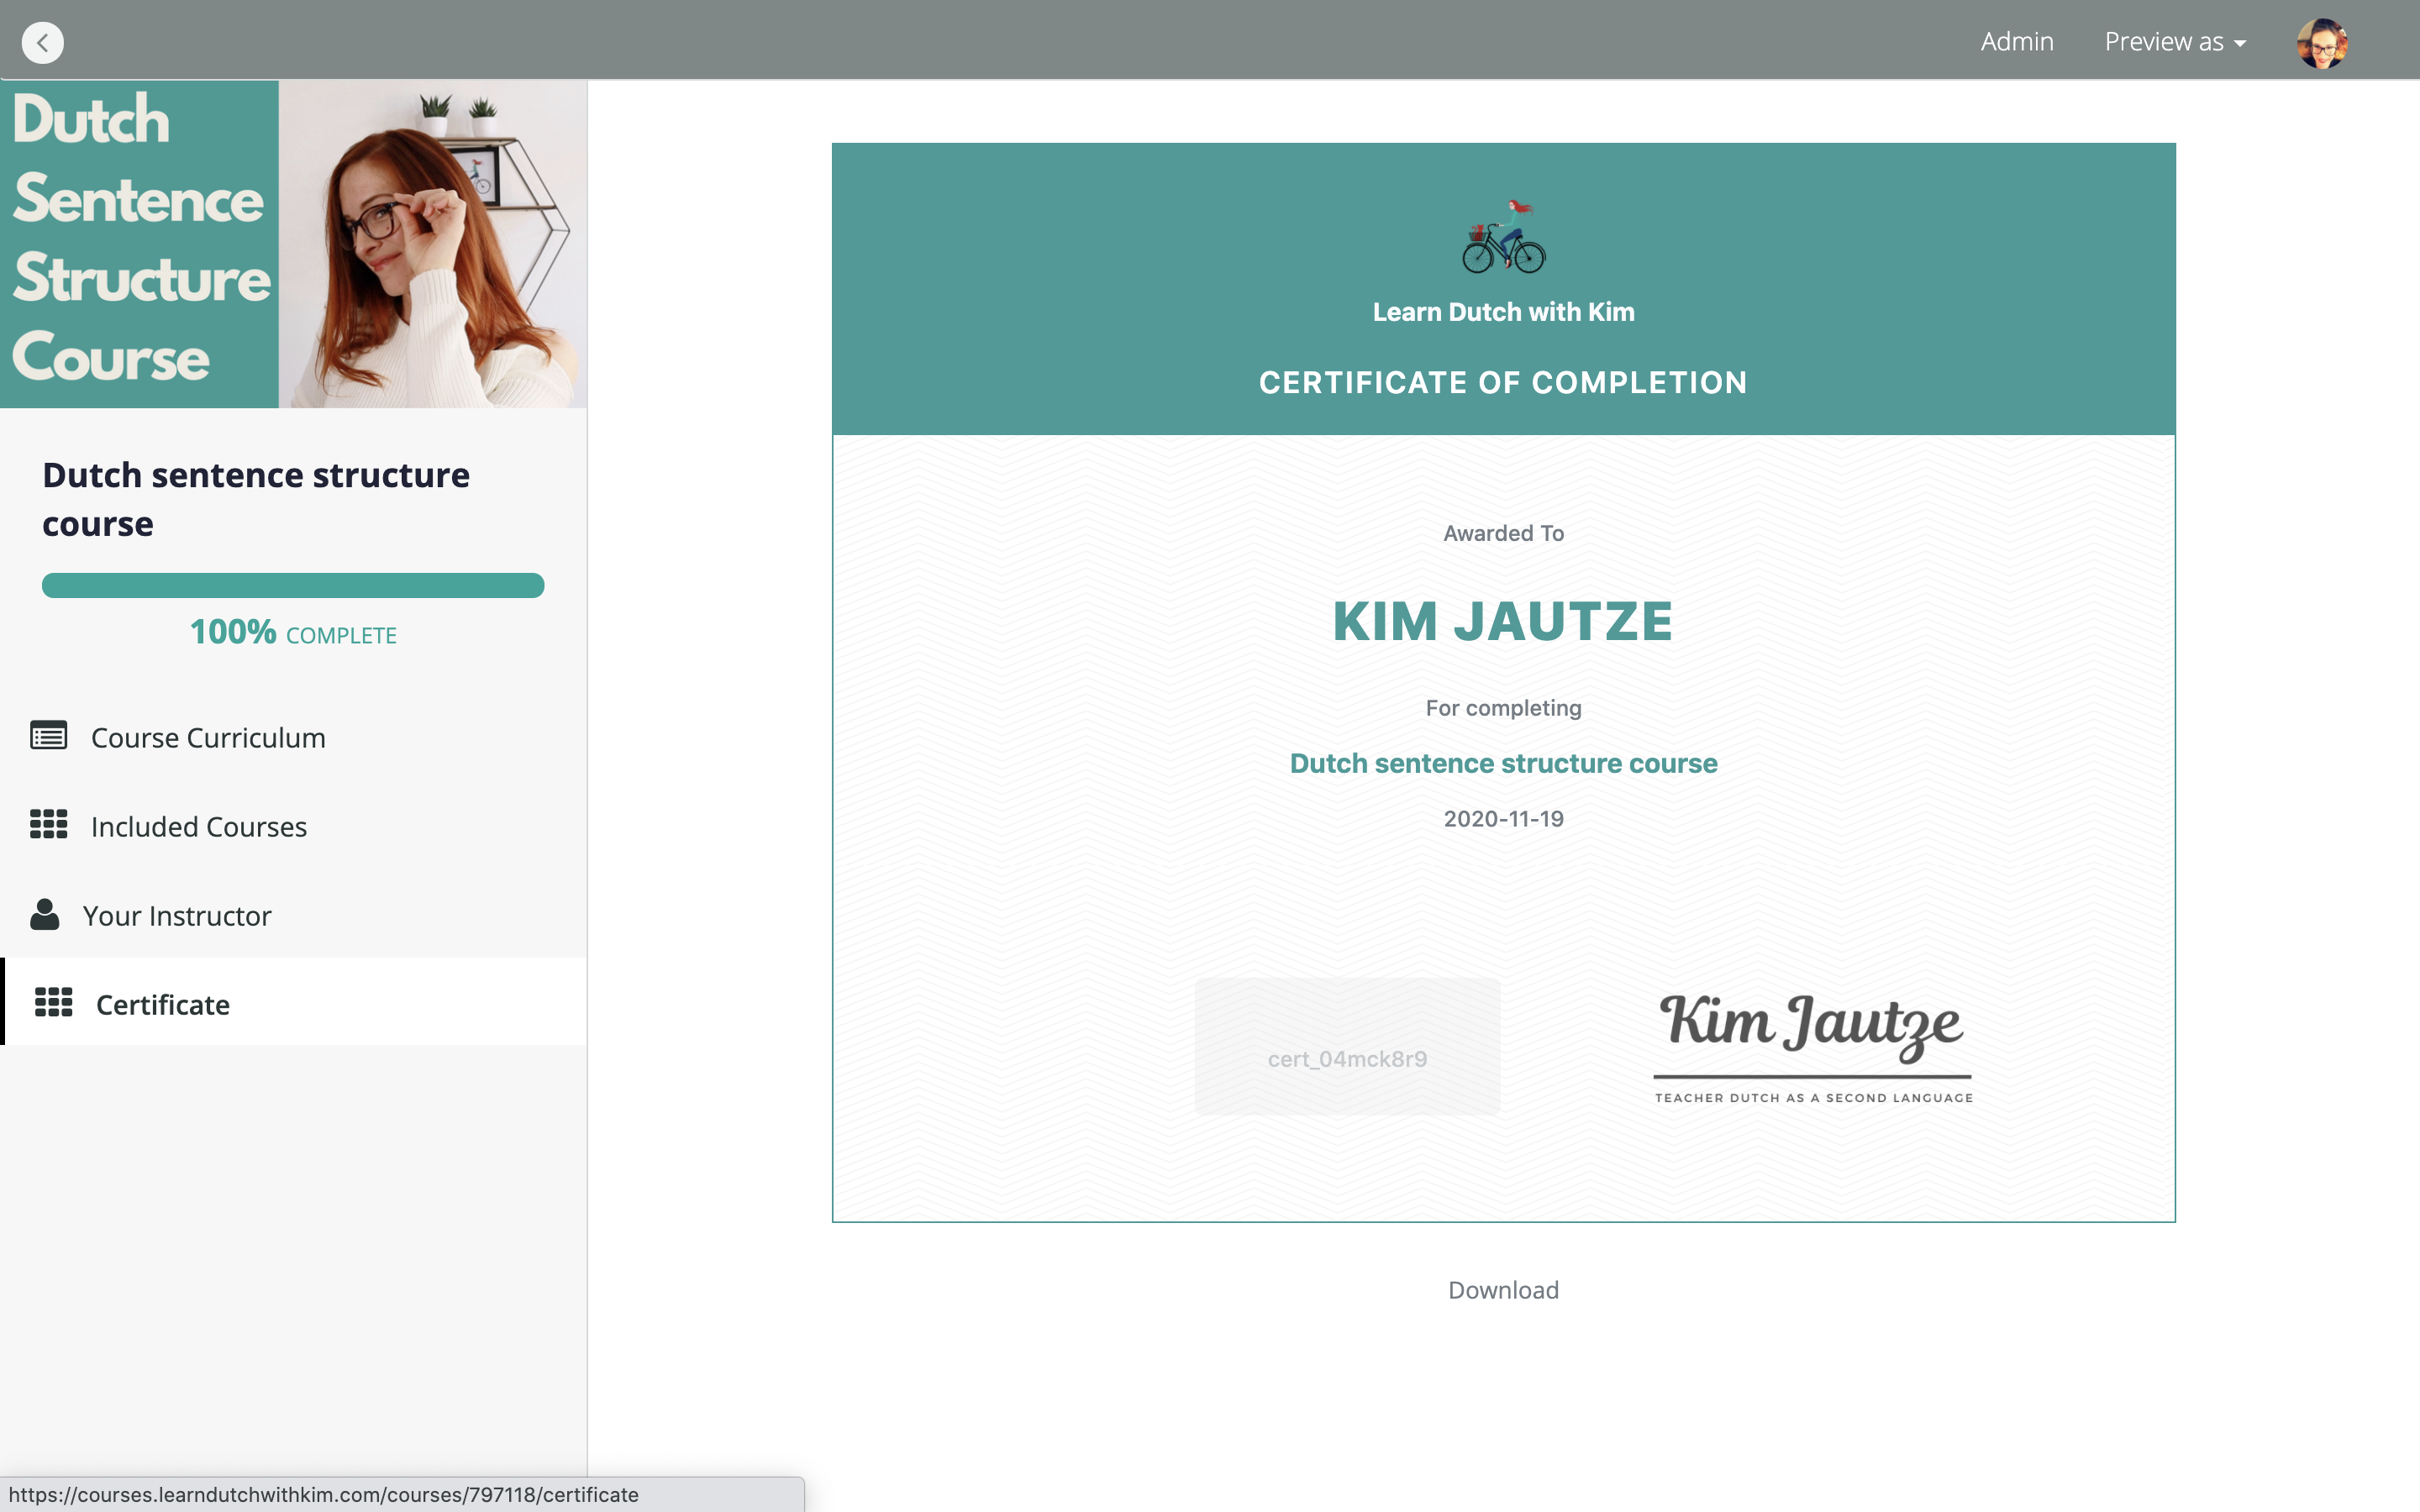
Task: Click the cert_04mck8r9 ID box
Action: pyautogui.click(x=1347, y=1047)
